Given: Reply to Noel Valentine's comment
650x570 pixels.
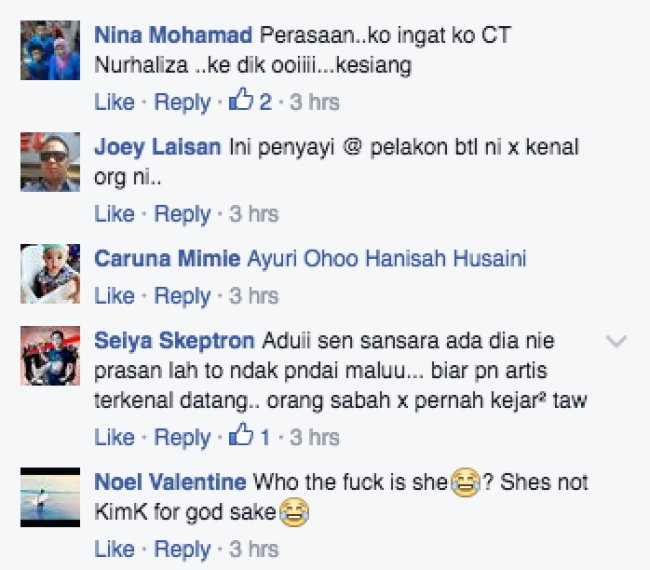Looking at the screenshot, I should (182, 550).
